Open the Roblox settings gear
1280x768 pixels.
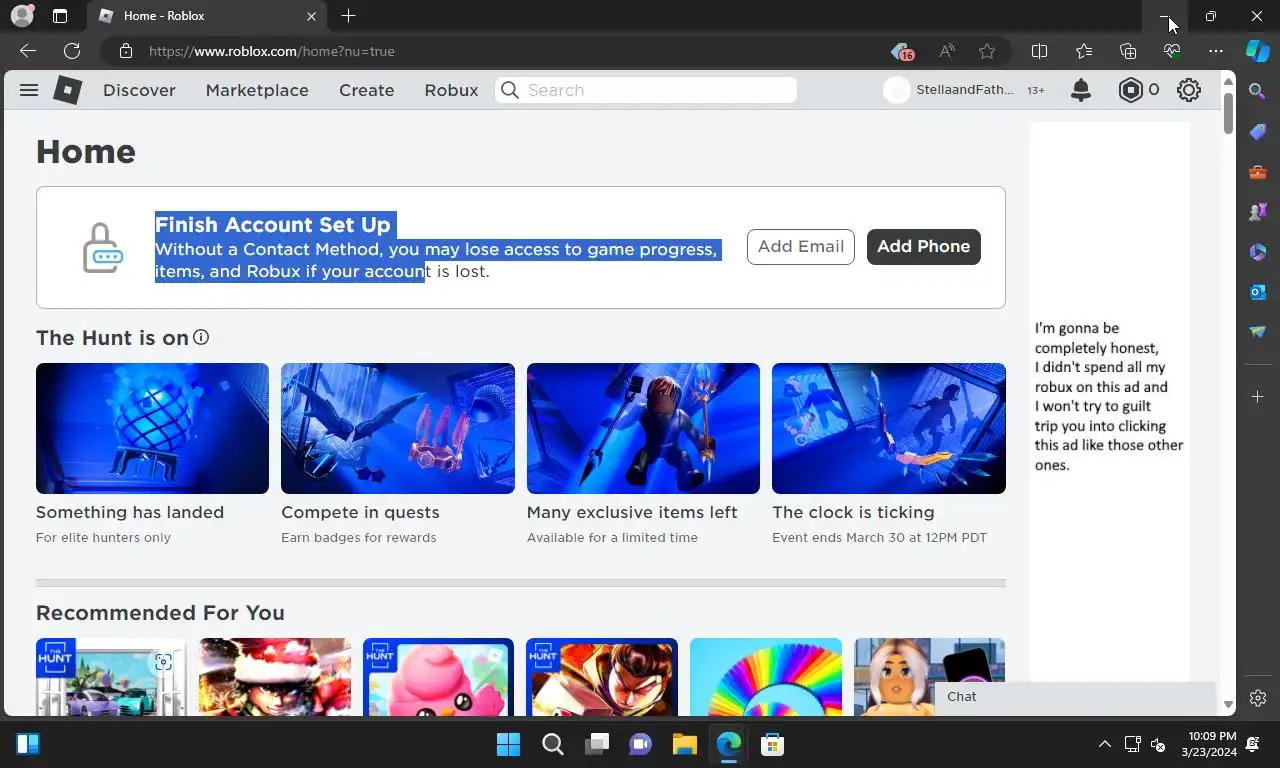click(x=1188, y=90)
